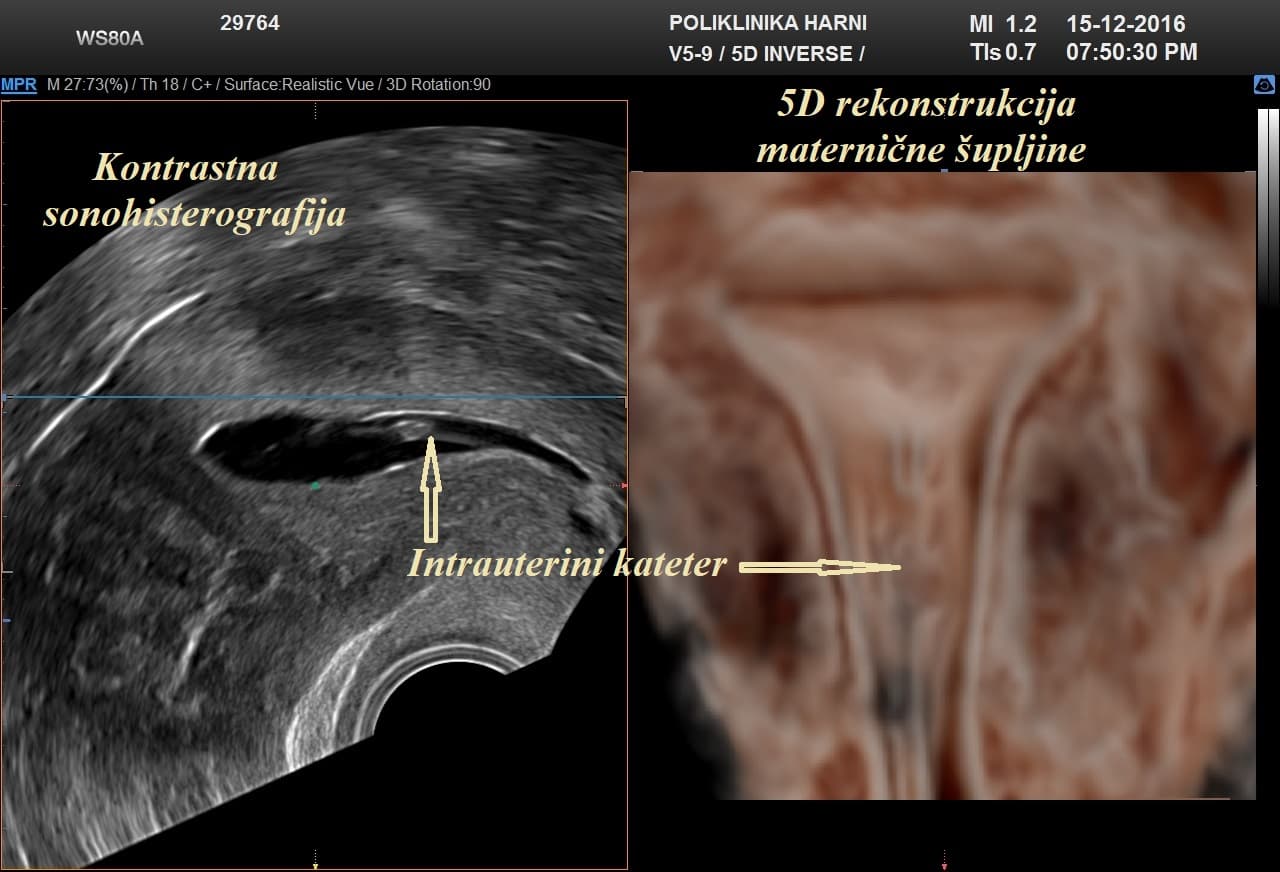Image resolution: width=1280 pixels, height=872 pixels.
Task: Click the green dot marker in the scan
Action: [x=315, y=486]
